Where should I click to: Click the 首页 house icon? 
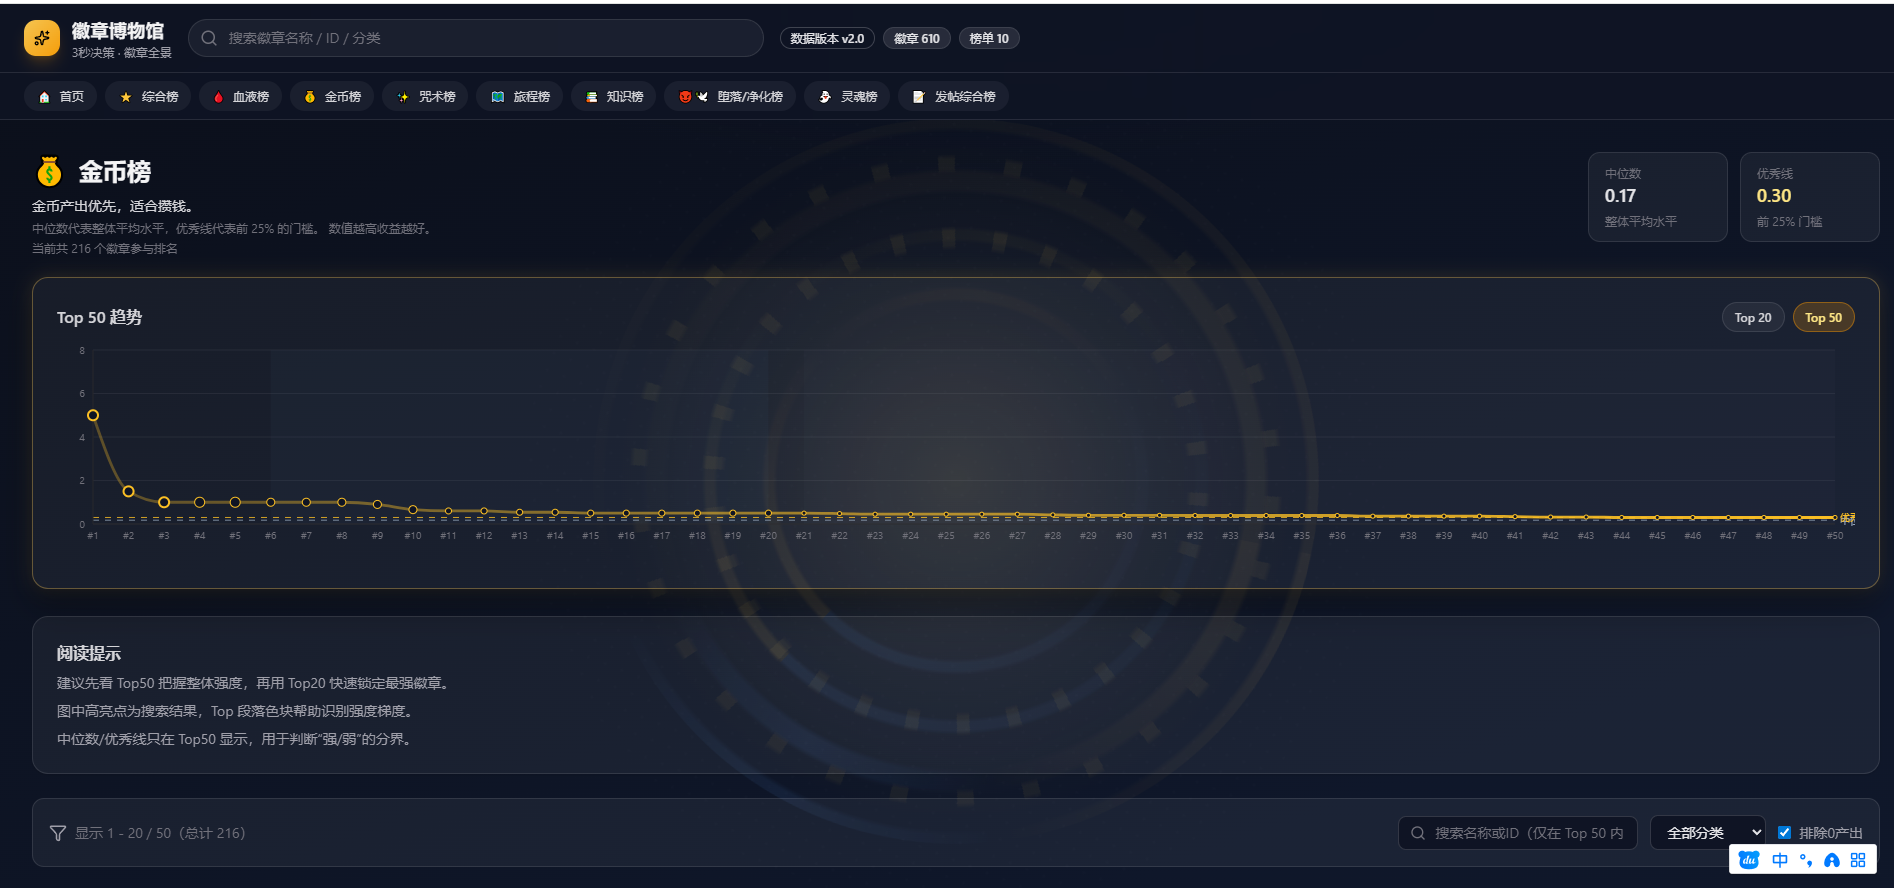pyautogui.click(x=44, y=97)
